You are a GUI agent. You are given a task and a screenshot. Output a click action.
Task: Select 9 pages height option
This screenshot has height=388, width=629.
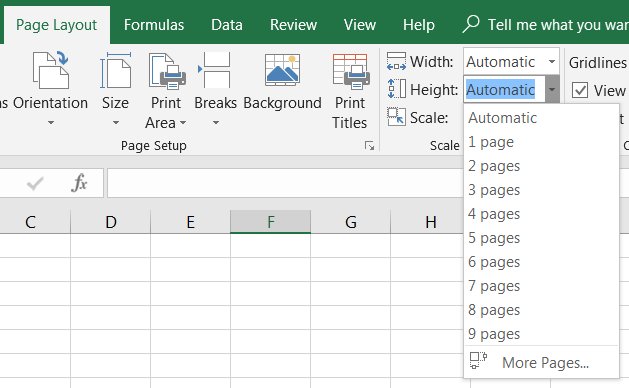click(x=541, y=334)
